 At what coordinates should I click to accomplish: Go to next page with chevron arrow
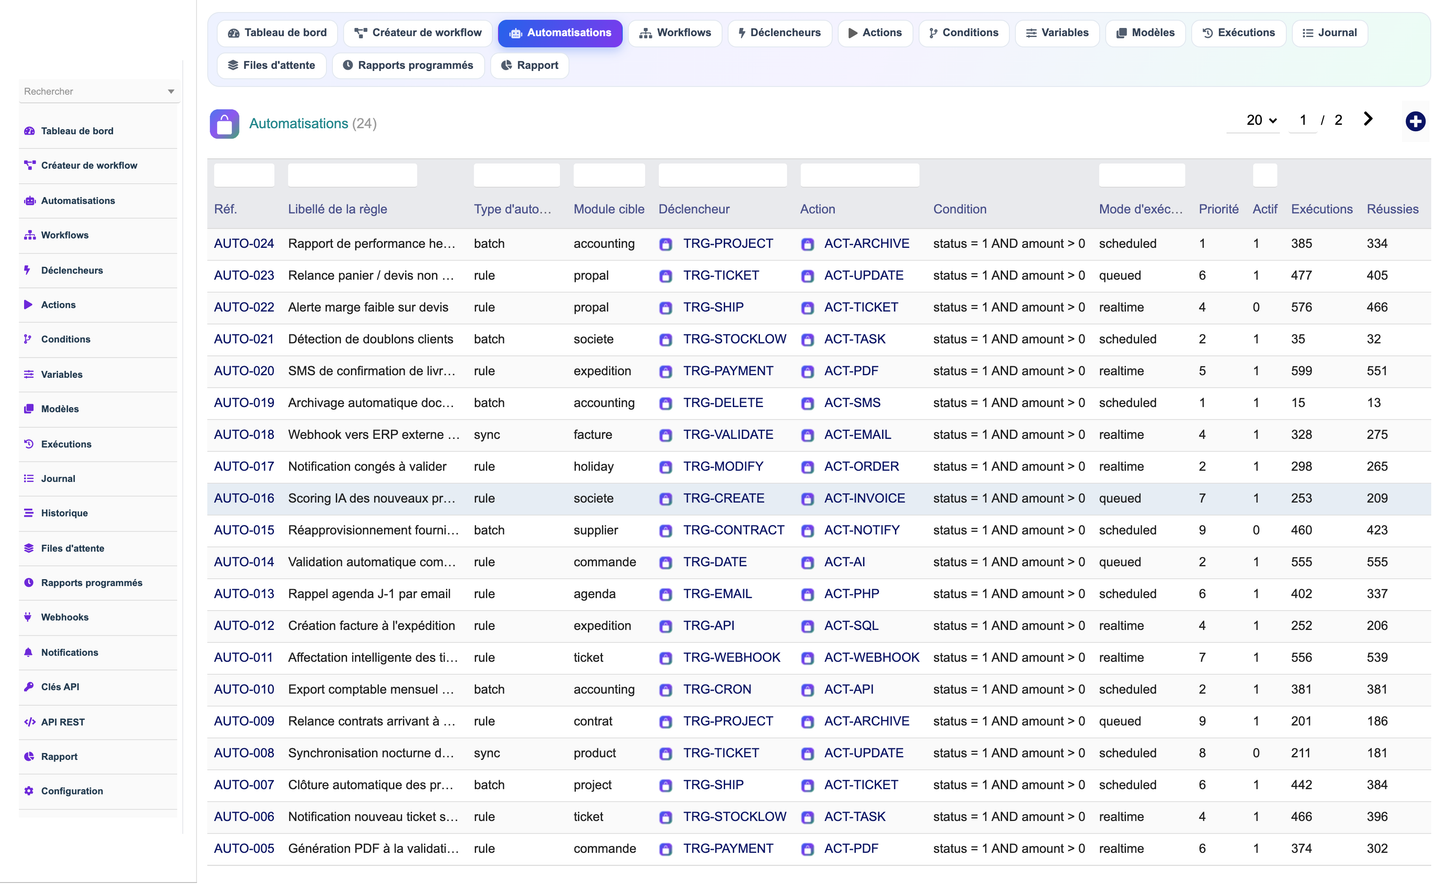1368,120
